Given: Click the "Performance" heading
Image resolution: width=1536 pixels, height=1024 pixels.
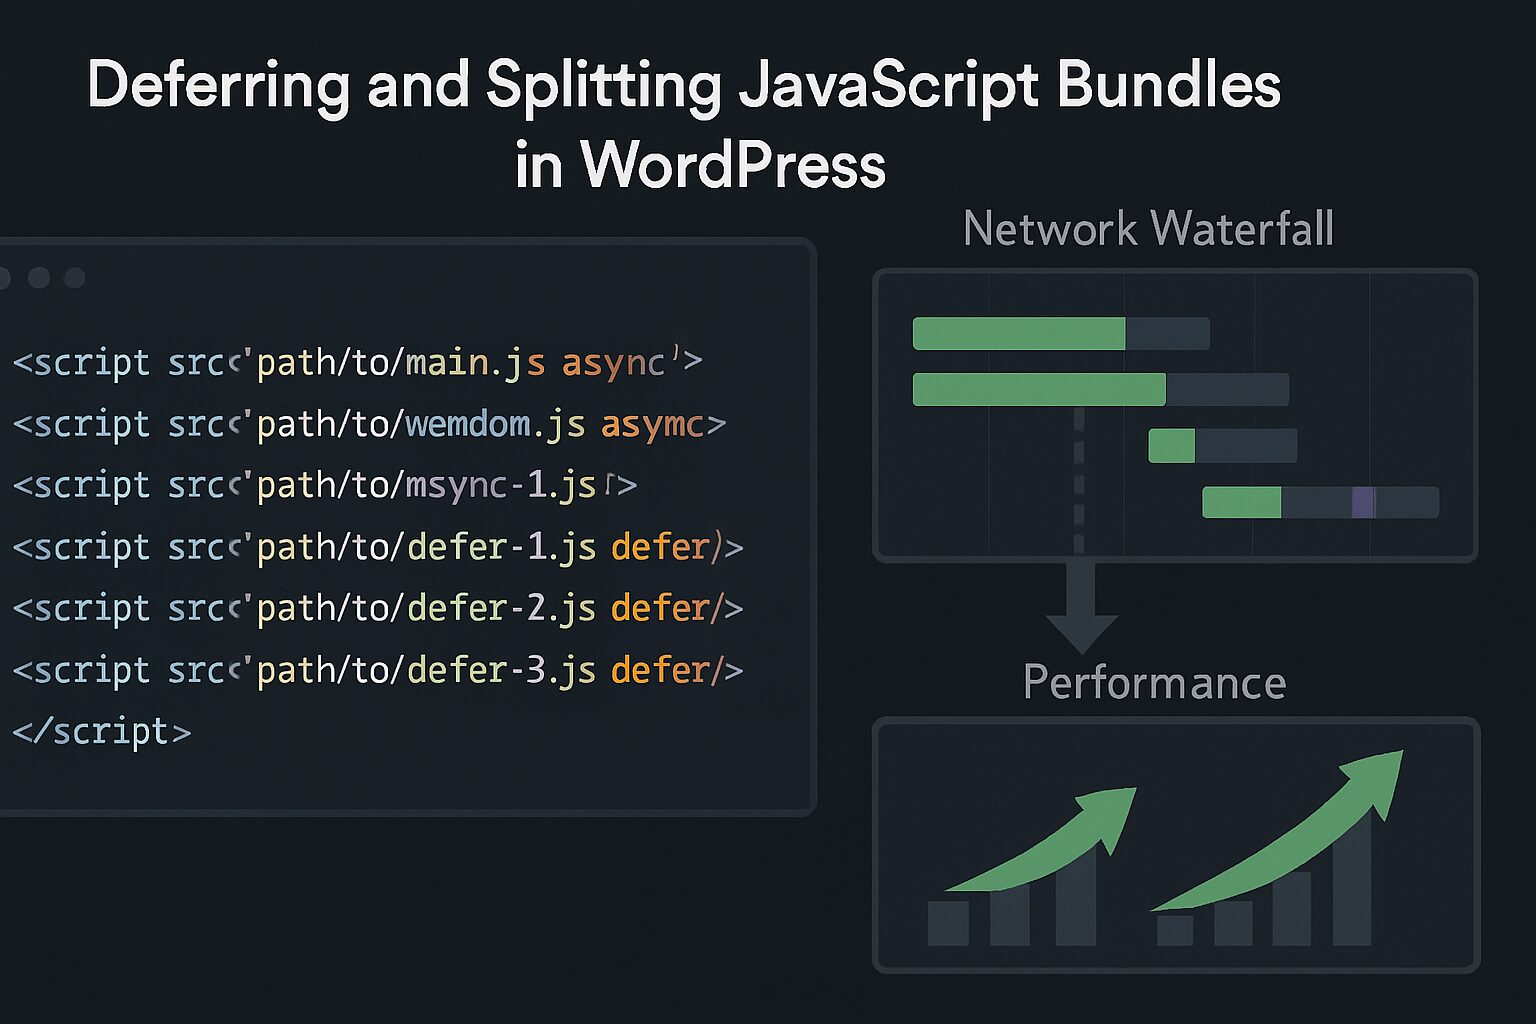Looking at the screenshot, I should (x=1154, y=683).
